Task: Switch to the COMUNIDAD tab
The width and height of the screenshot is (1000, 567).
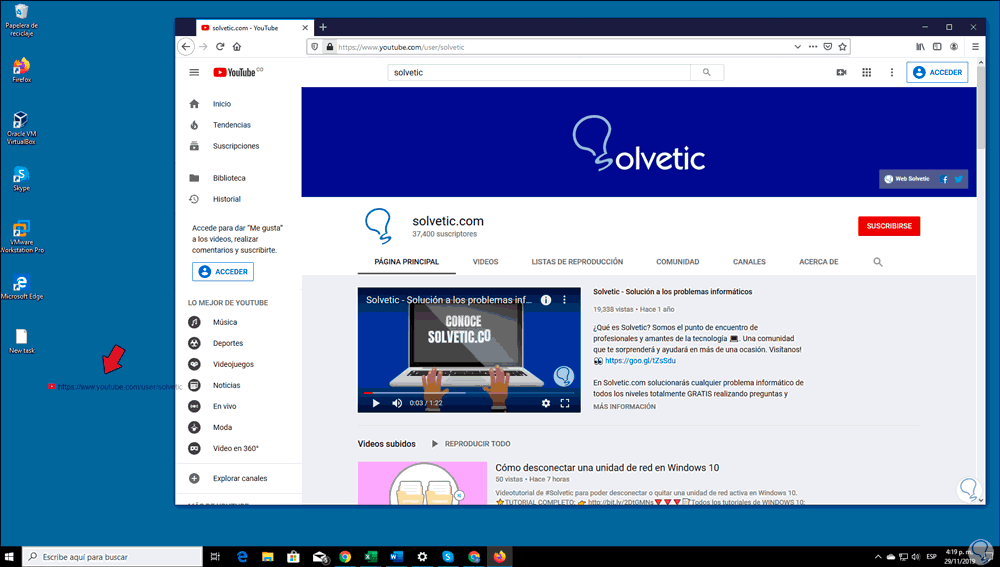Action: (677, 262)
